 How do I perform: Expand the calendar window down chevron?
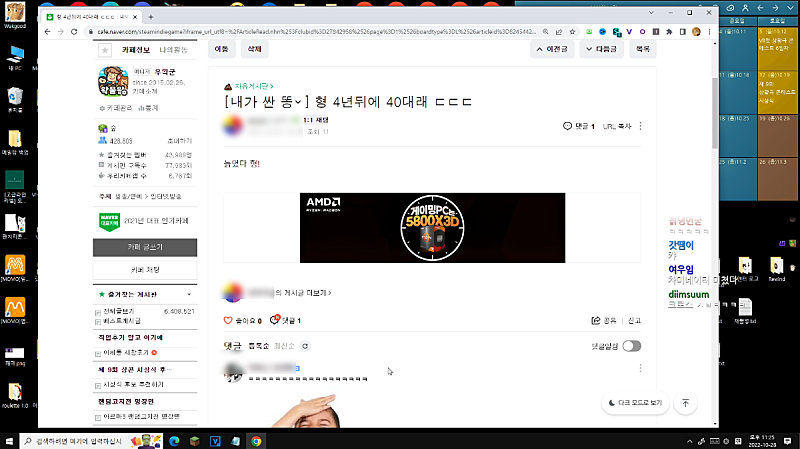tap(790, 8)
